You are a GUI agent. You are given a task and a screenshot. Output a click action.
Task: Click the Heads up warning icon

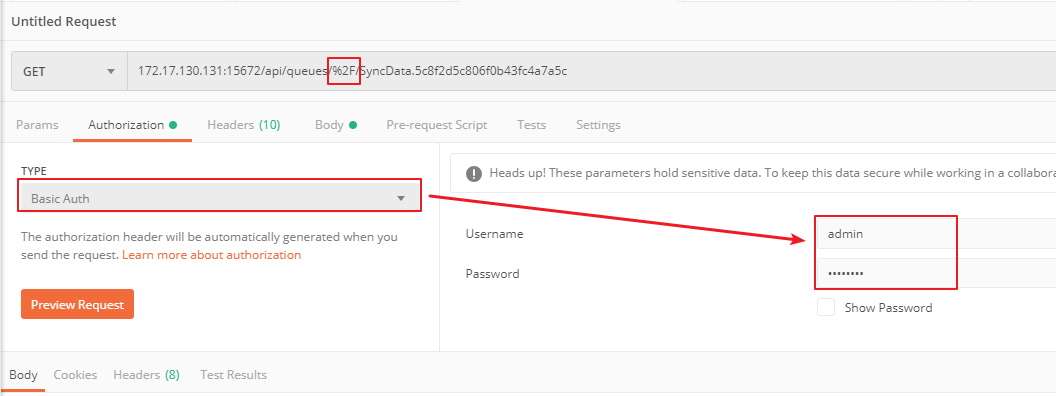click(x=474, y=173)
